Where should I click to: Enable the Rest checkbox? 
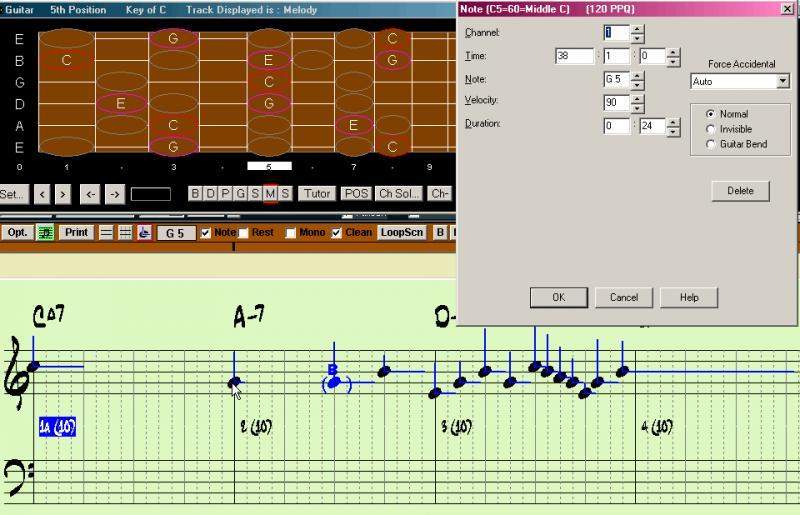(244, 233)
